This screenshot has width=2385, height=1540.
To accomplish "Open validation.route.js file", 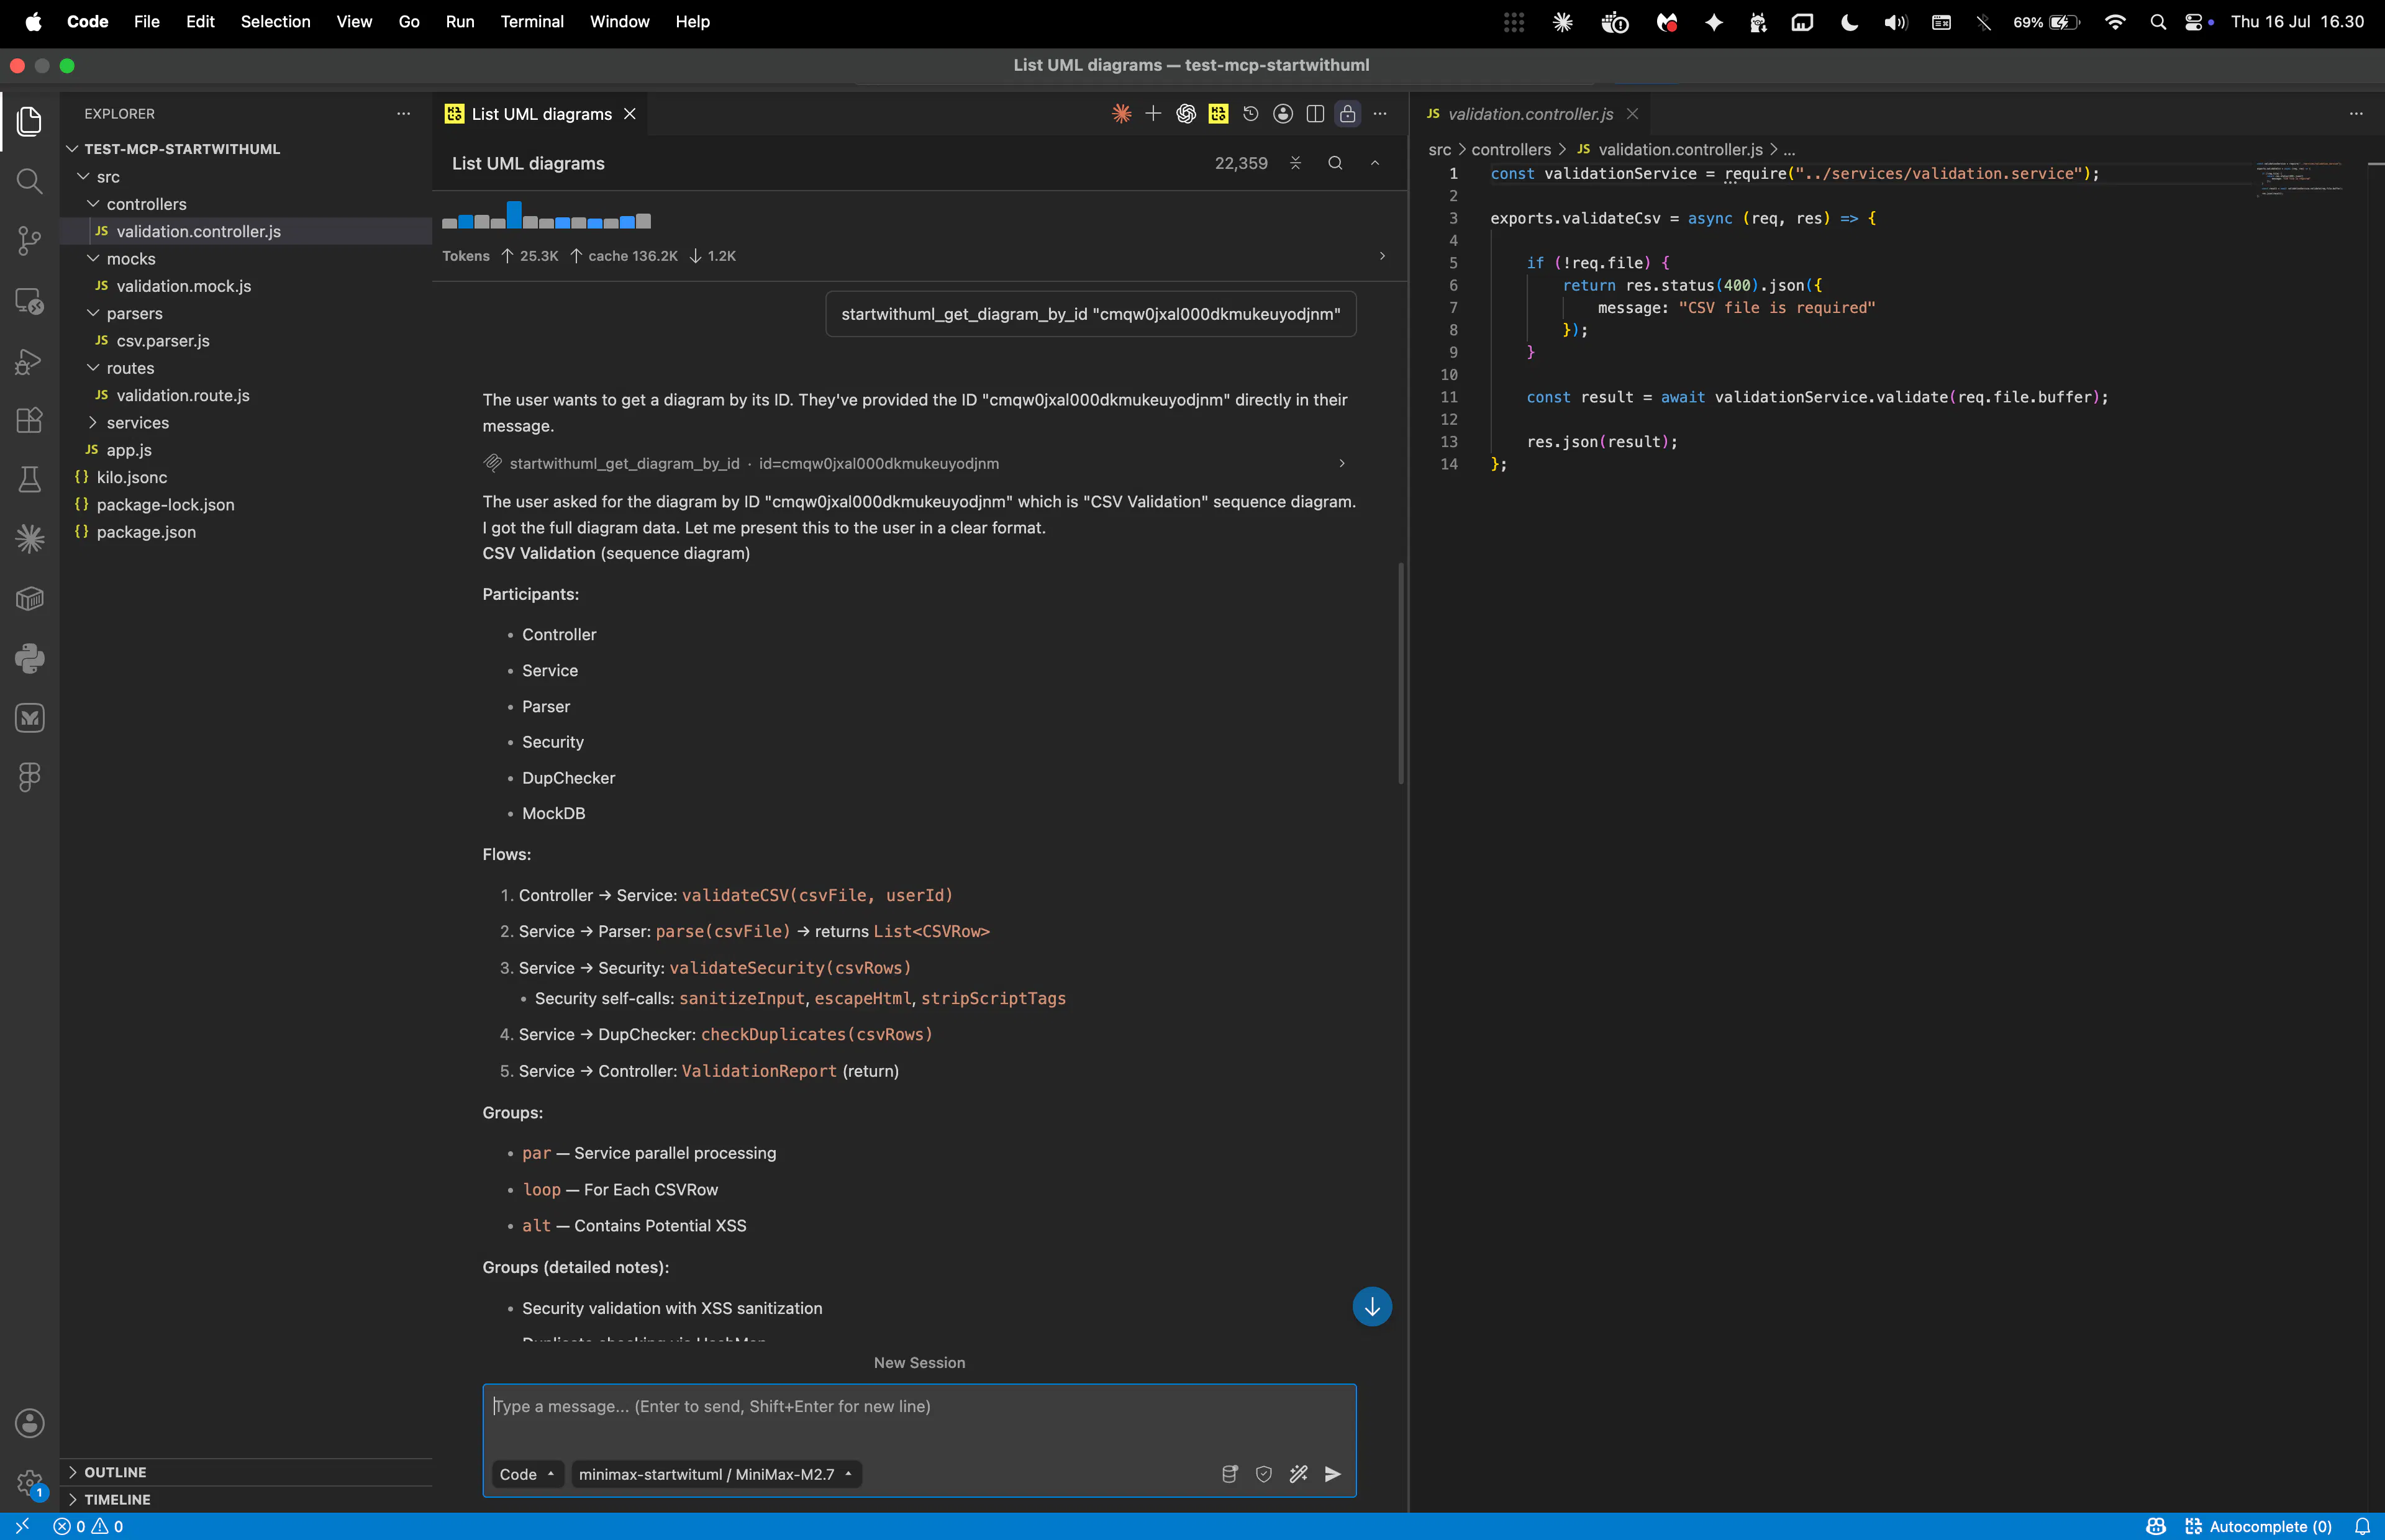I will [x=183, y=395].
